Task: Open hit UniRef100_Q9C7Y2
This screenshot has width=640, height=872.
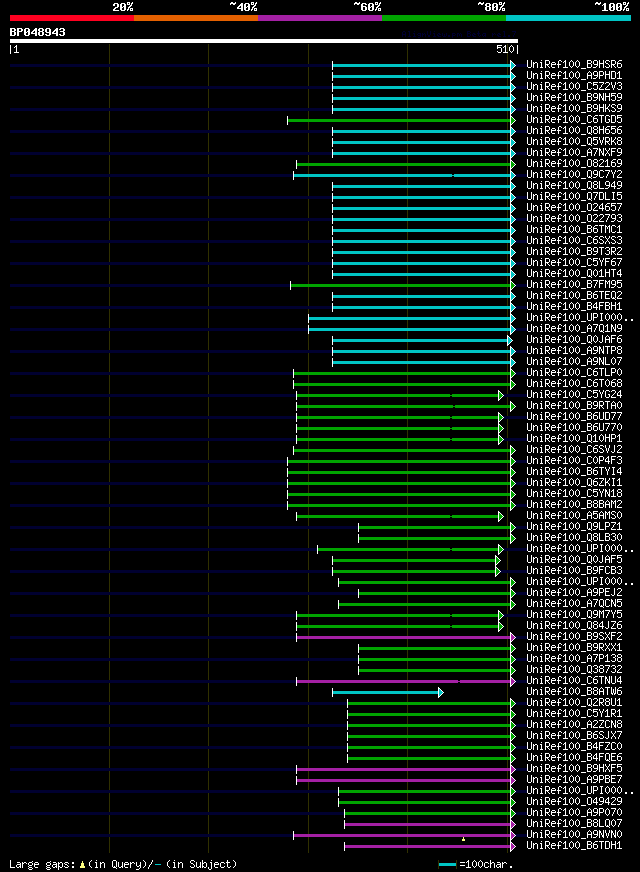Action: (574, 175)
